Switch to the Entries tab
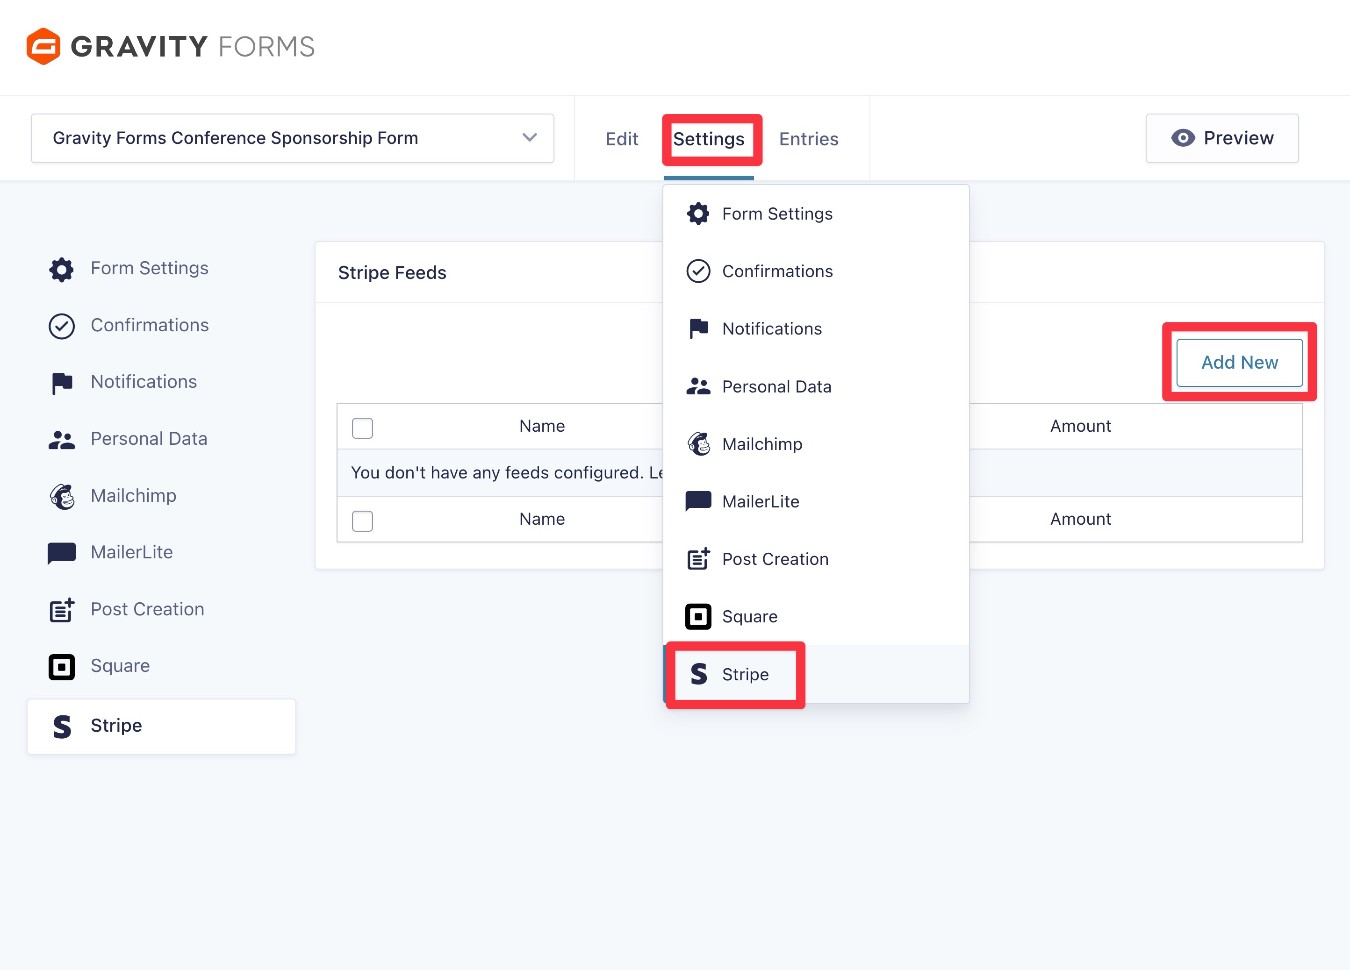This screenshot has height=970, width=1350. click(808, 139)
